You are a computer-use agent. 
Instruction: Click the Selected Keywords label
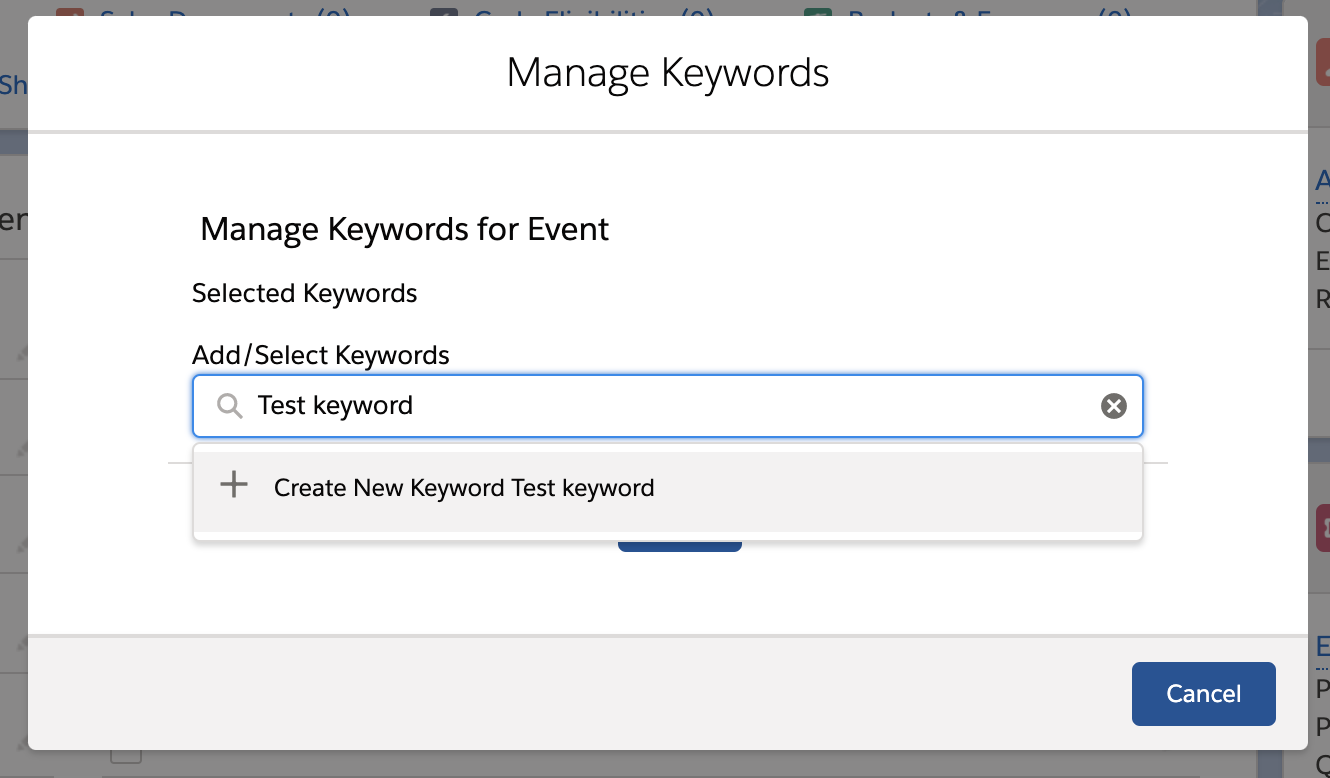(x=305, y=293)
